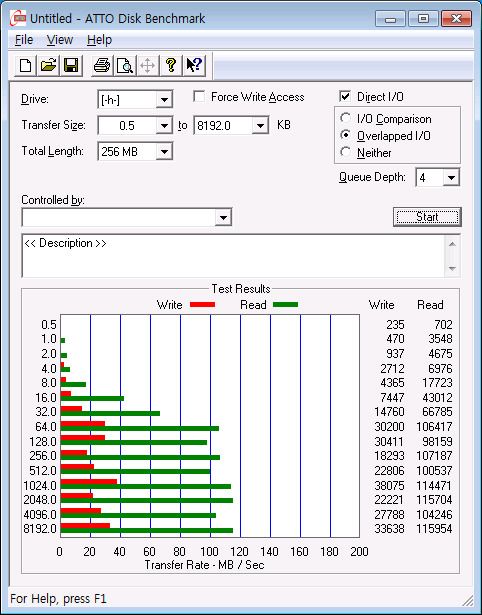The height and width of the screenshot is (615, 482).
Task: Click the green read bar for 8192.0
Action: coord(147,531)
